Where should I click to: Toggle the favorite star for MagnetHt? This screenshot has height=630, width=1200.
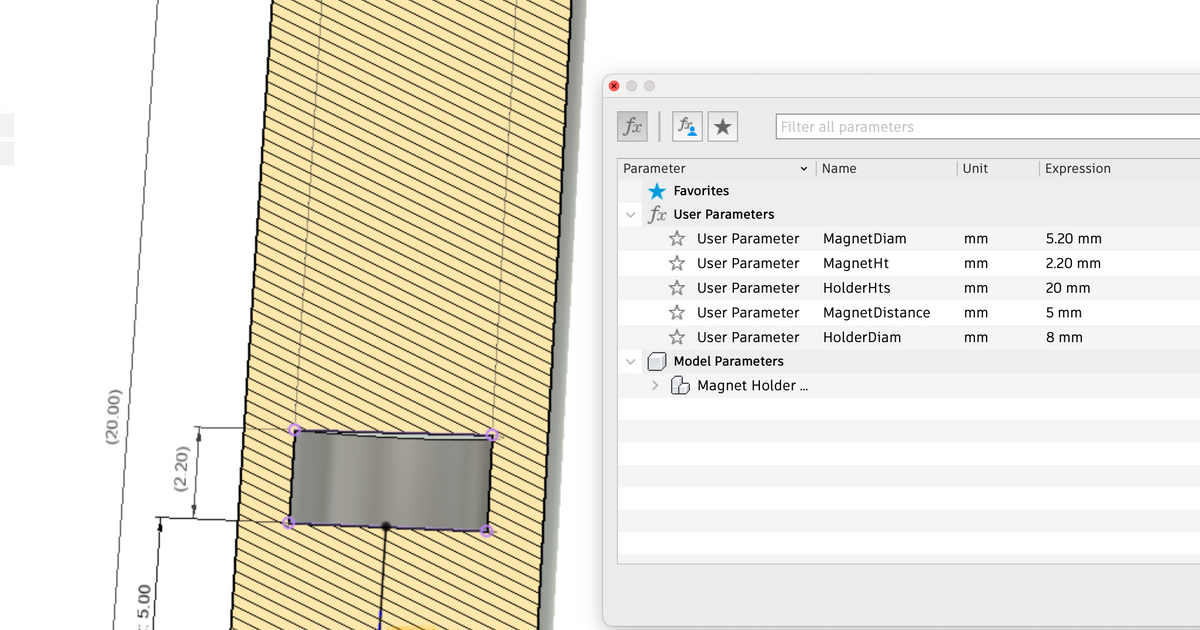[676, 263]
